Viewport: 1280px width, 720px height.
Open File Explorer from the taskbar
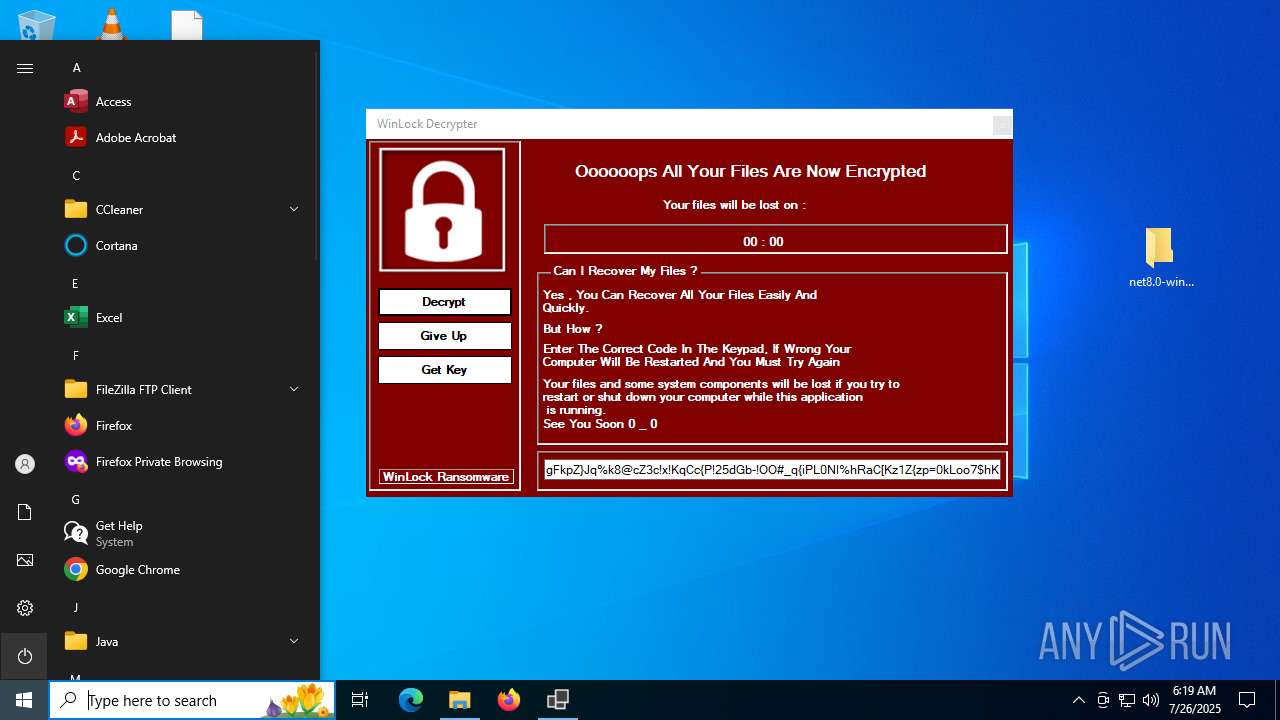pyautogui.click(x=459, y=700)
